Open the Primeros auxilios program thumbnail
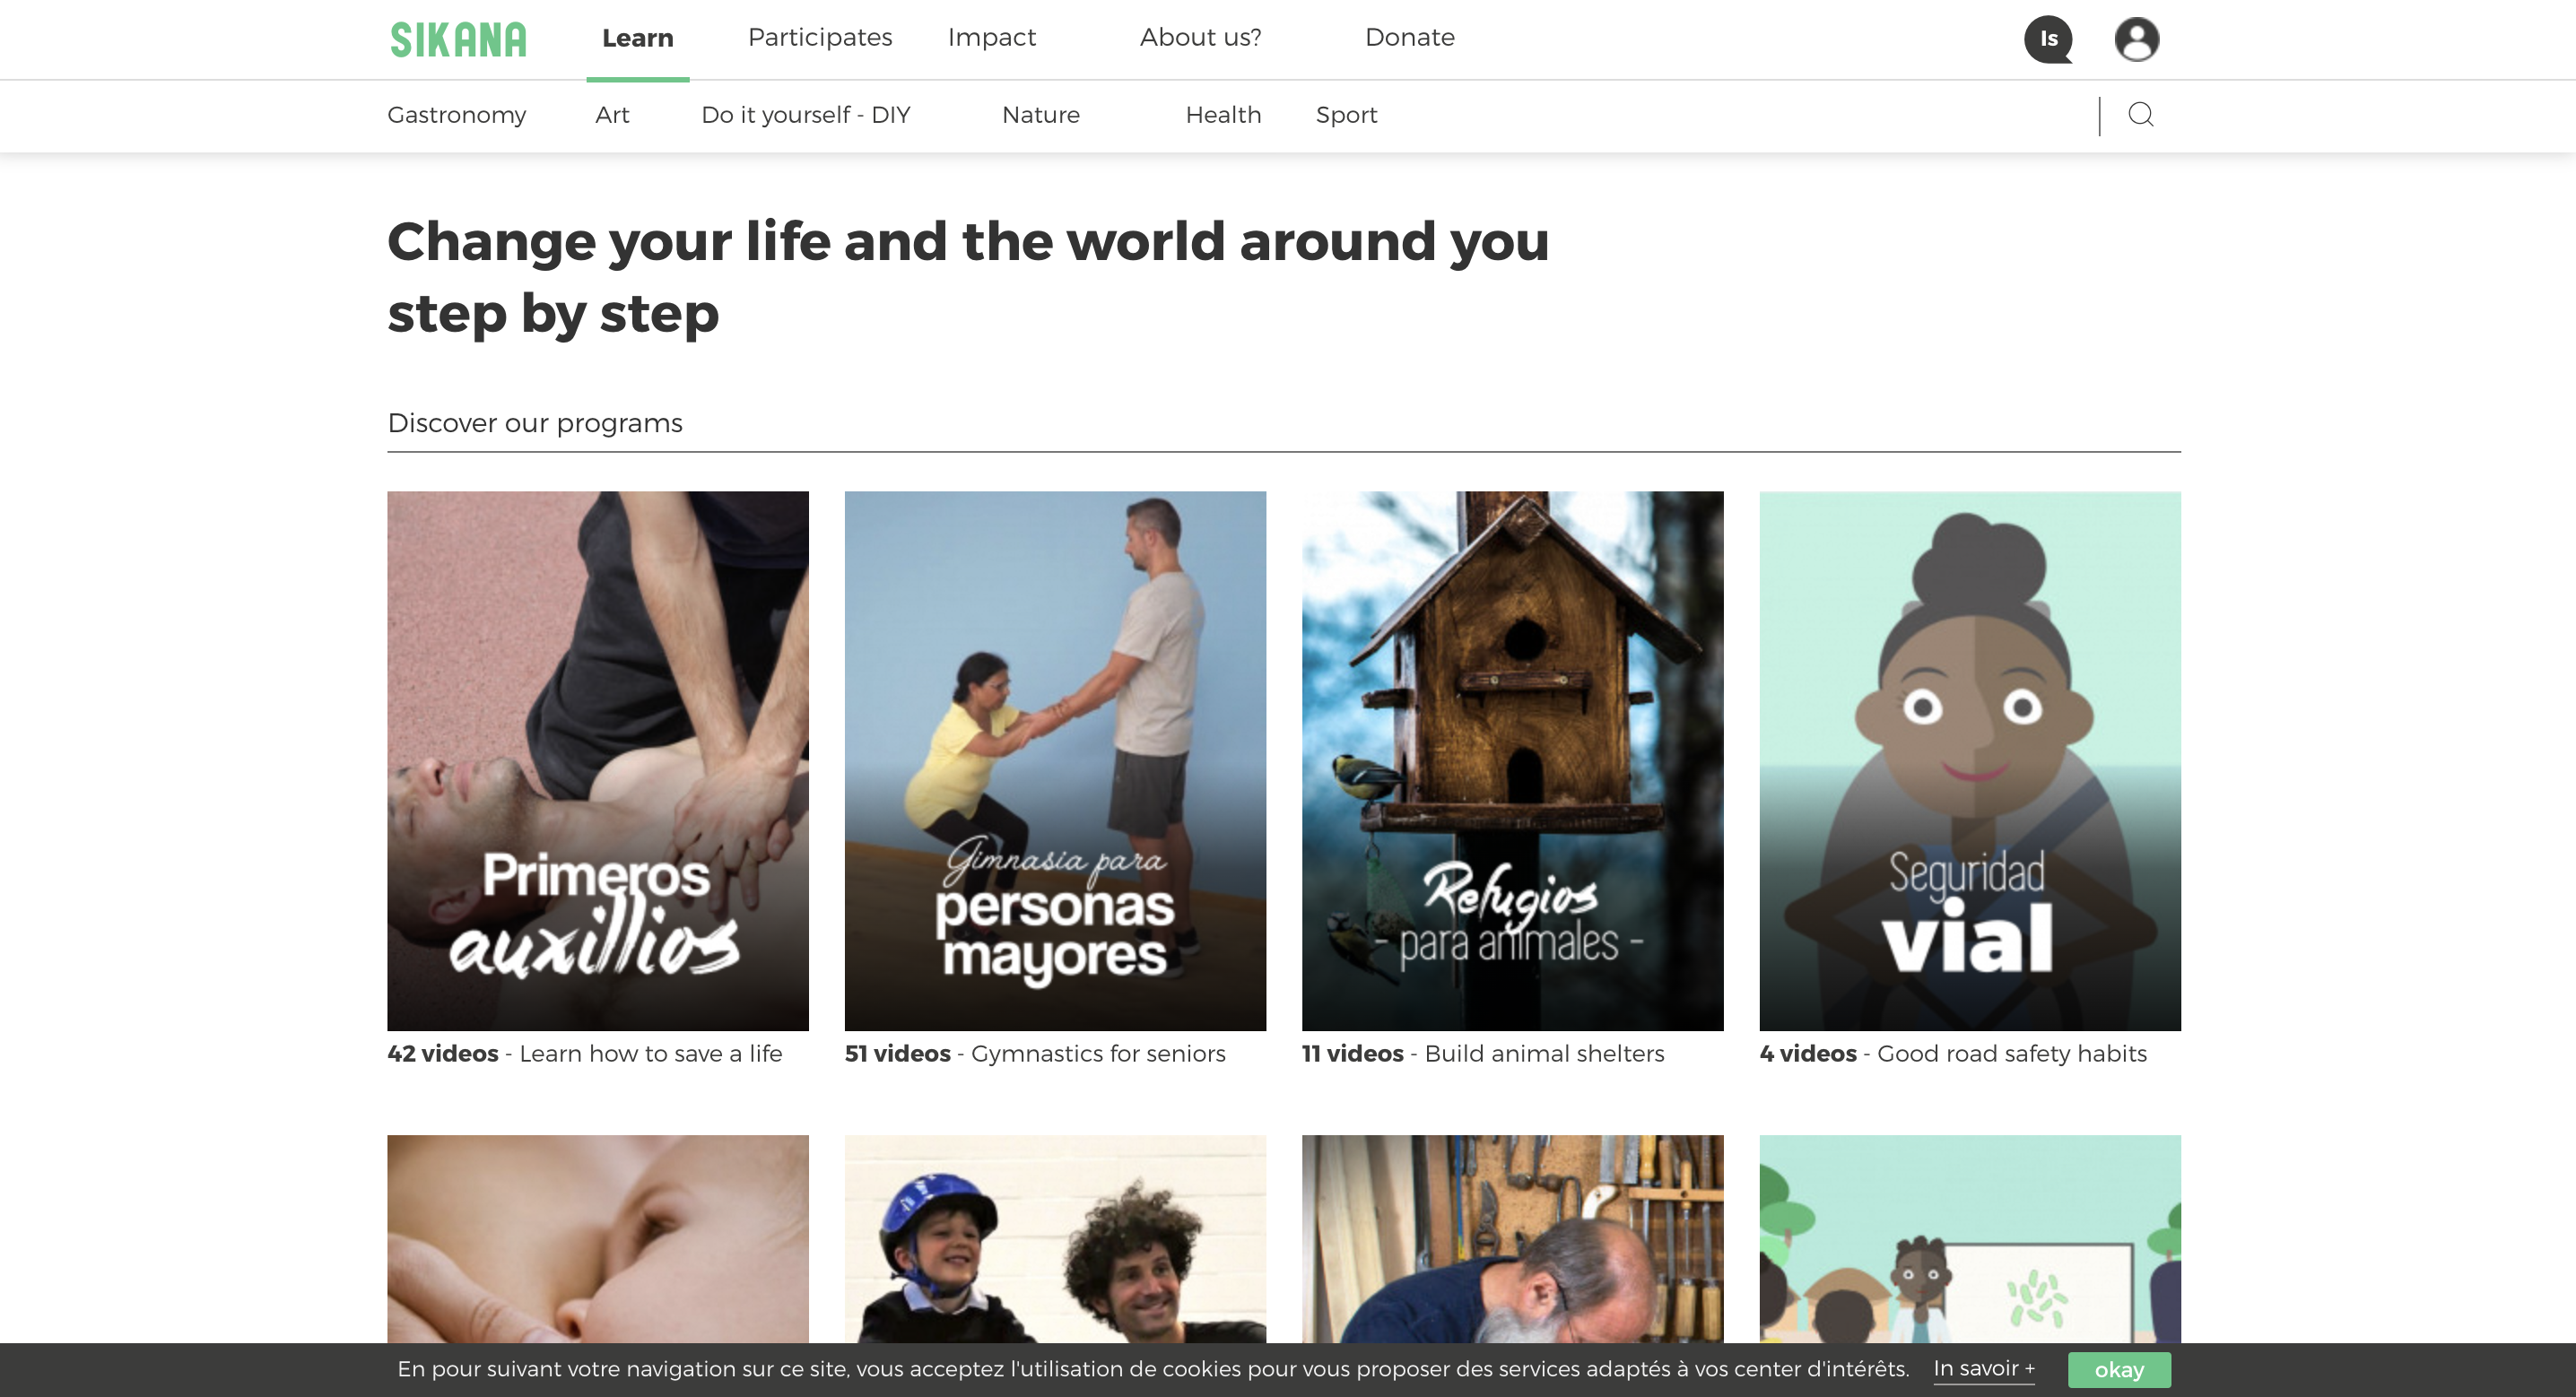 tap(597, 760)
